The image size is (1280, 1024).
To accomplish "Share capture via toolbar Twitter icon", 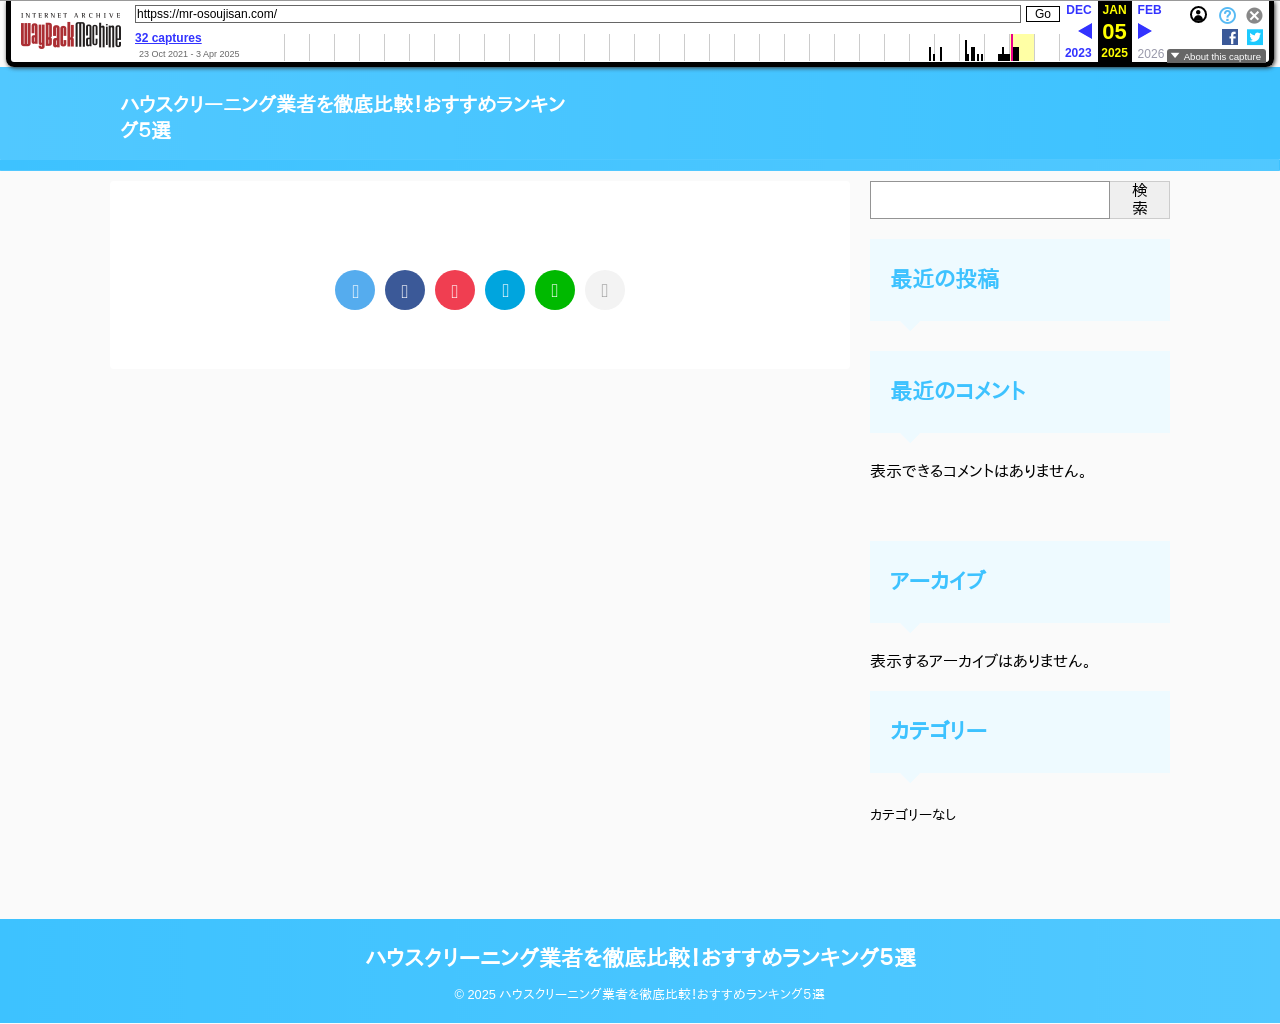I will click(x=1255, y=37).
